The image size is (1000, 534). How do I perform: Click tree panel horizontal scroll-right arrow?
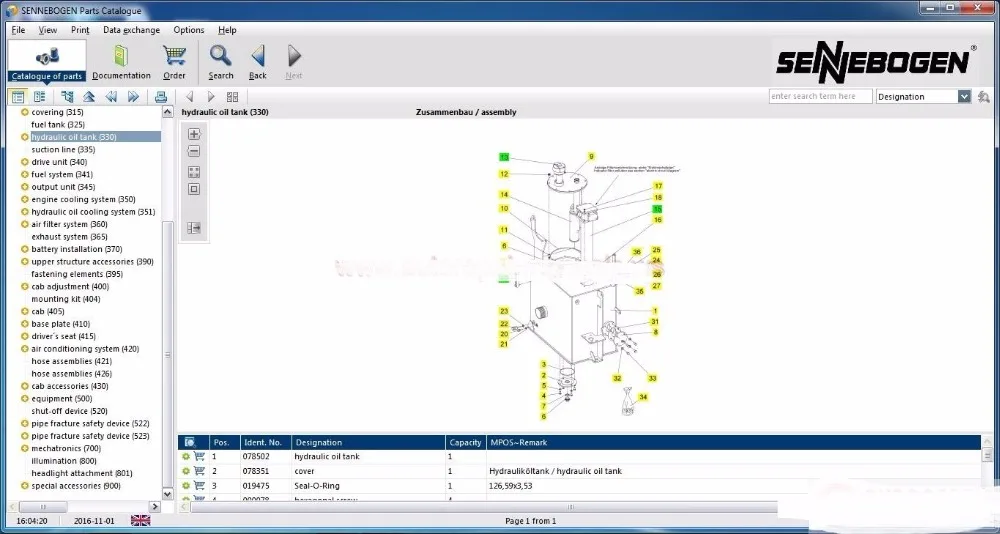pos(154,507)
